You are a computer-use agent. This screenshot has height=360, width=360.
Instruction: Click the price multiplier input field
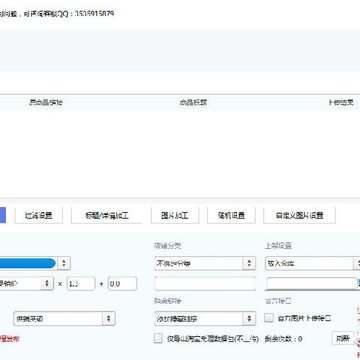click(81, 284)
